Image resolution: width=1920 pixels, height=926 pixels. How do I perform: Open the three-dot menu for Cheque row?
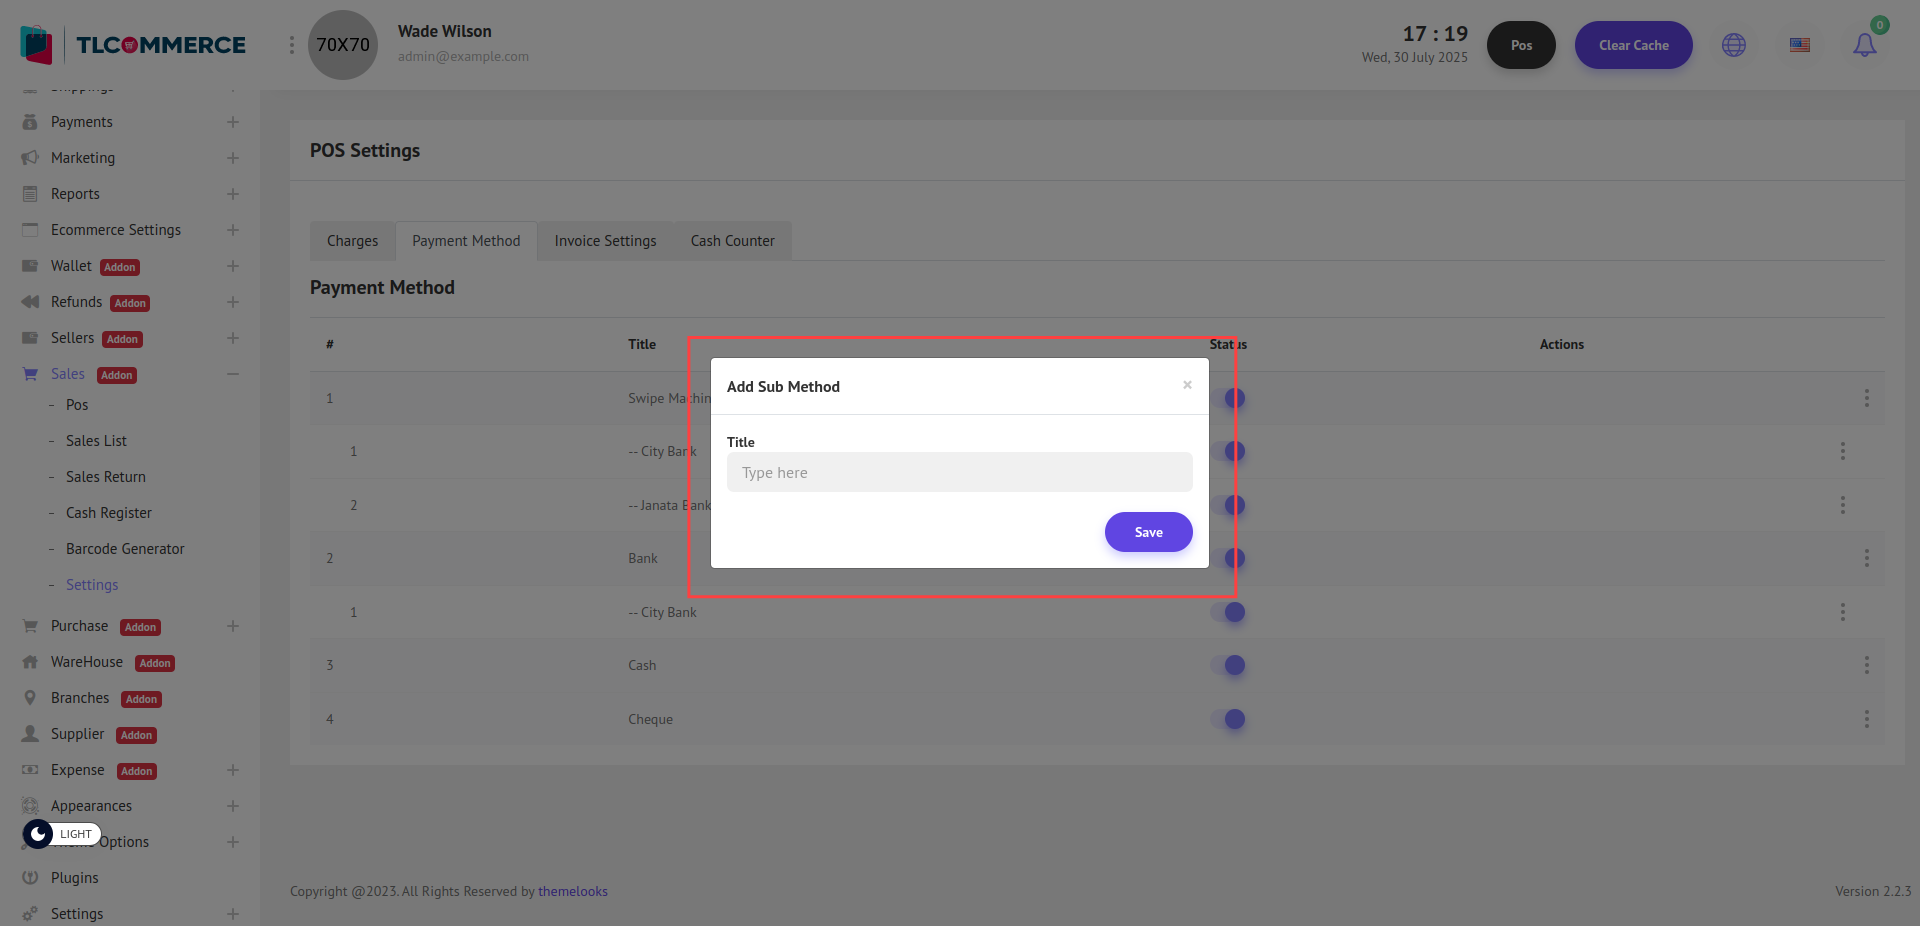pyautogui.click(x=1866, y=719)
